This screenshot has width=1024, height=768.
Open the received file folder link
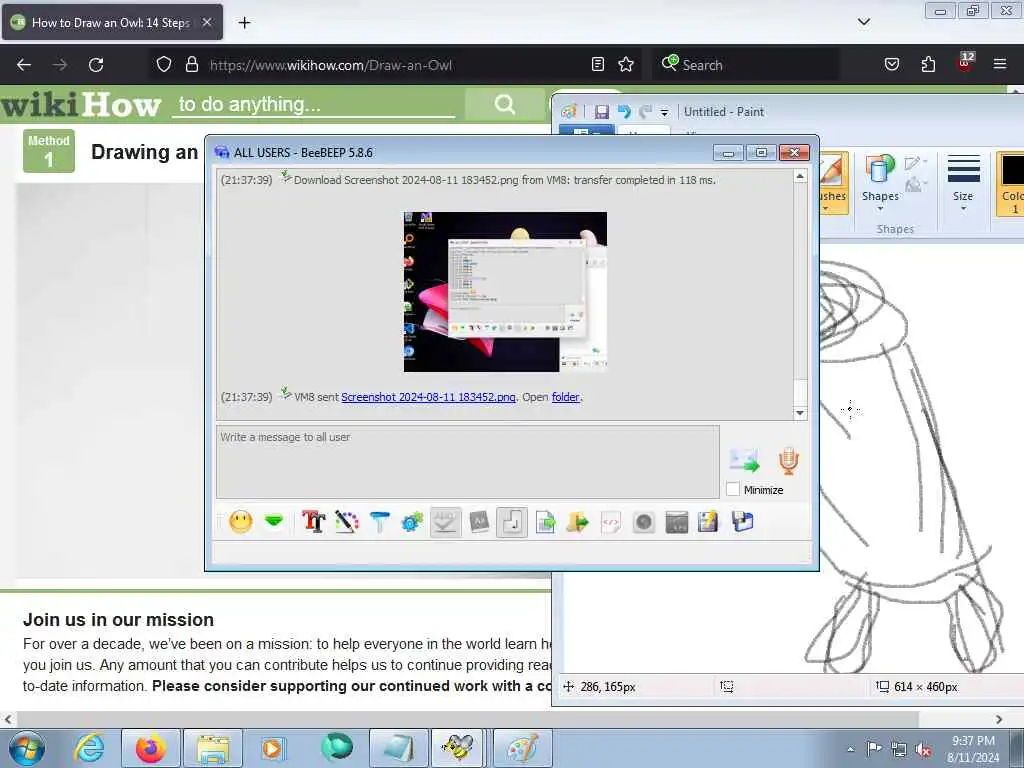pyautogui.click(x=566, y=397)
